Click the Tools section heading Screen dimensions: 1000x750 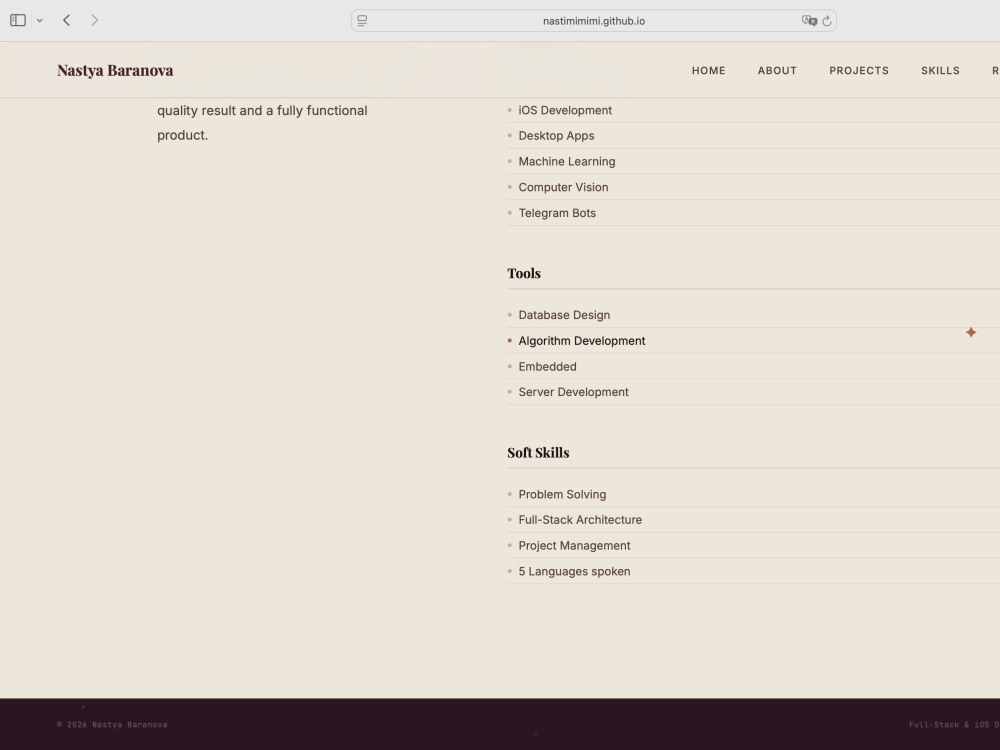click(524, 274)
